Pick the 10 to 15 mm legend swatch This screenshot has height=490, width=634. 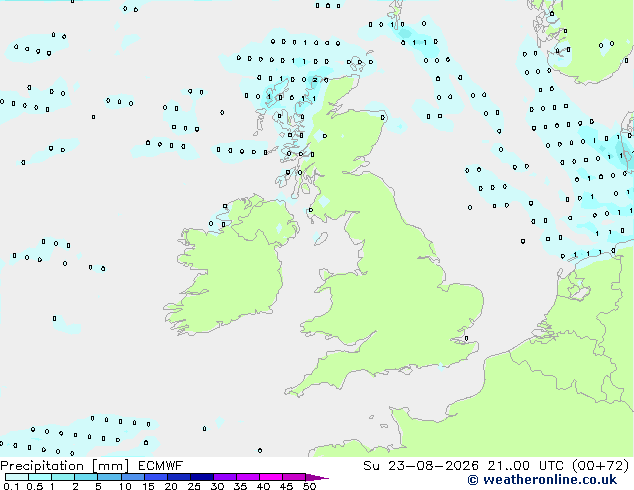[x=132, y=477]
